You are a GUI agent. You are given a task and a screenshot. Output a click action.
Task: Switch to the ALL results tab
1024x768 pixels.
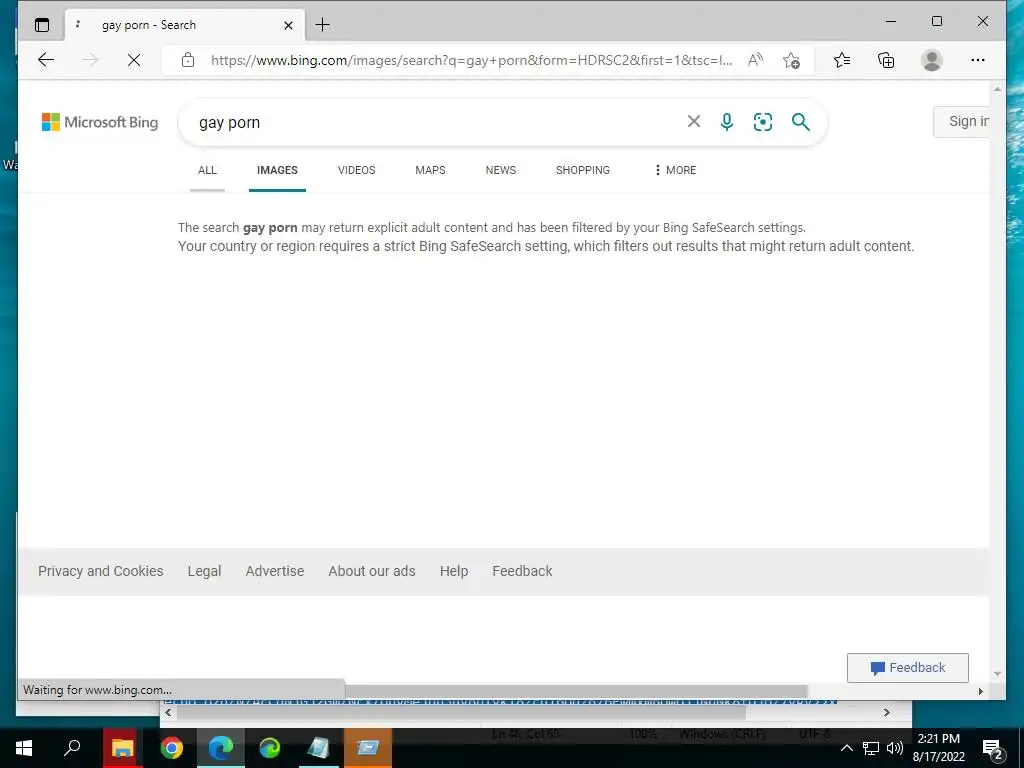point(207,170)
